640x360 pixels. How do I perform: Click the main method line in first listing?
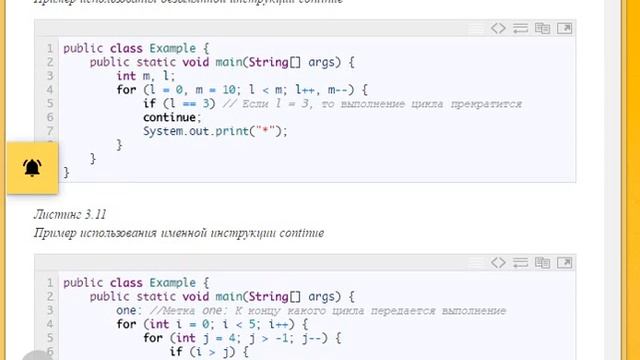[x=222, y=62]
